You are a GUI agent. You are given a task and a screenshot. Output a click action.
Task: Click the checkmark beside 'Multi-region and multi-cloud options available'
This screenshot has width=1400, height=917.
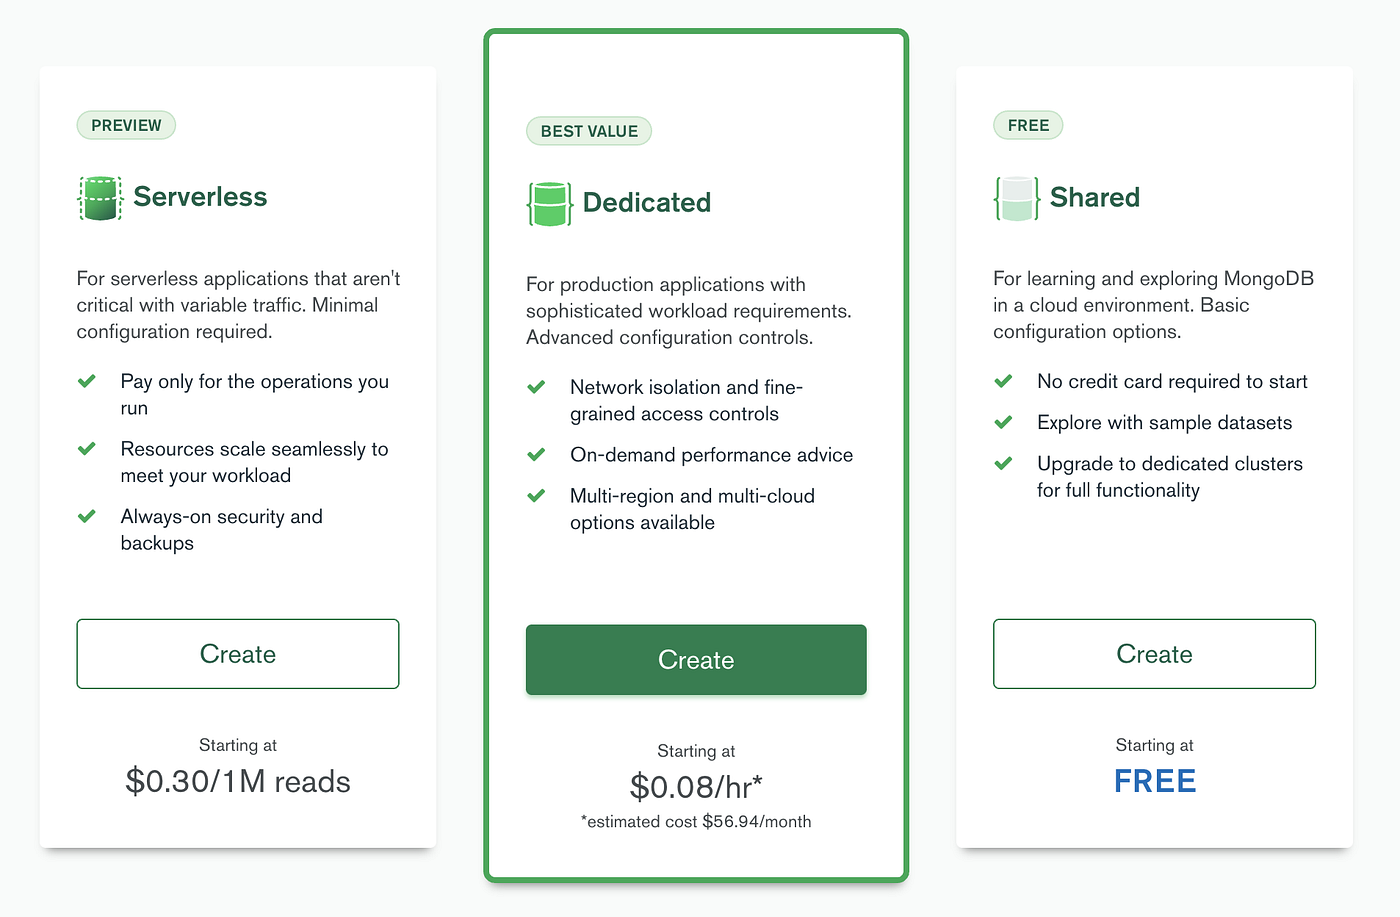pos(536,496)
